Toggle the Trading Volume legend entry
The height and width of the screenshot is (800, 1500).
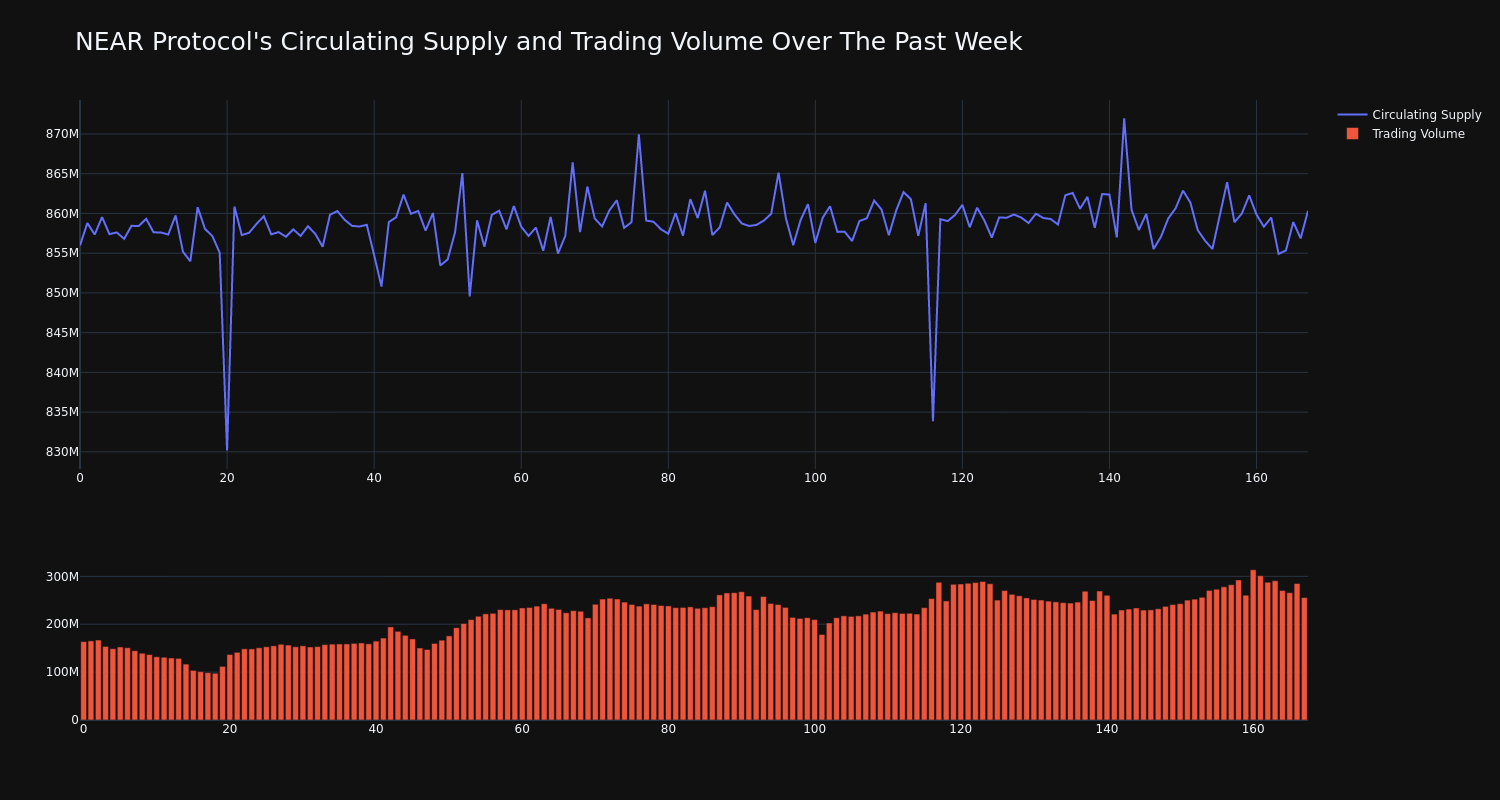click(x=1409, y=134)
